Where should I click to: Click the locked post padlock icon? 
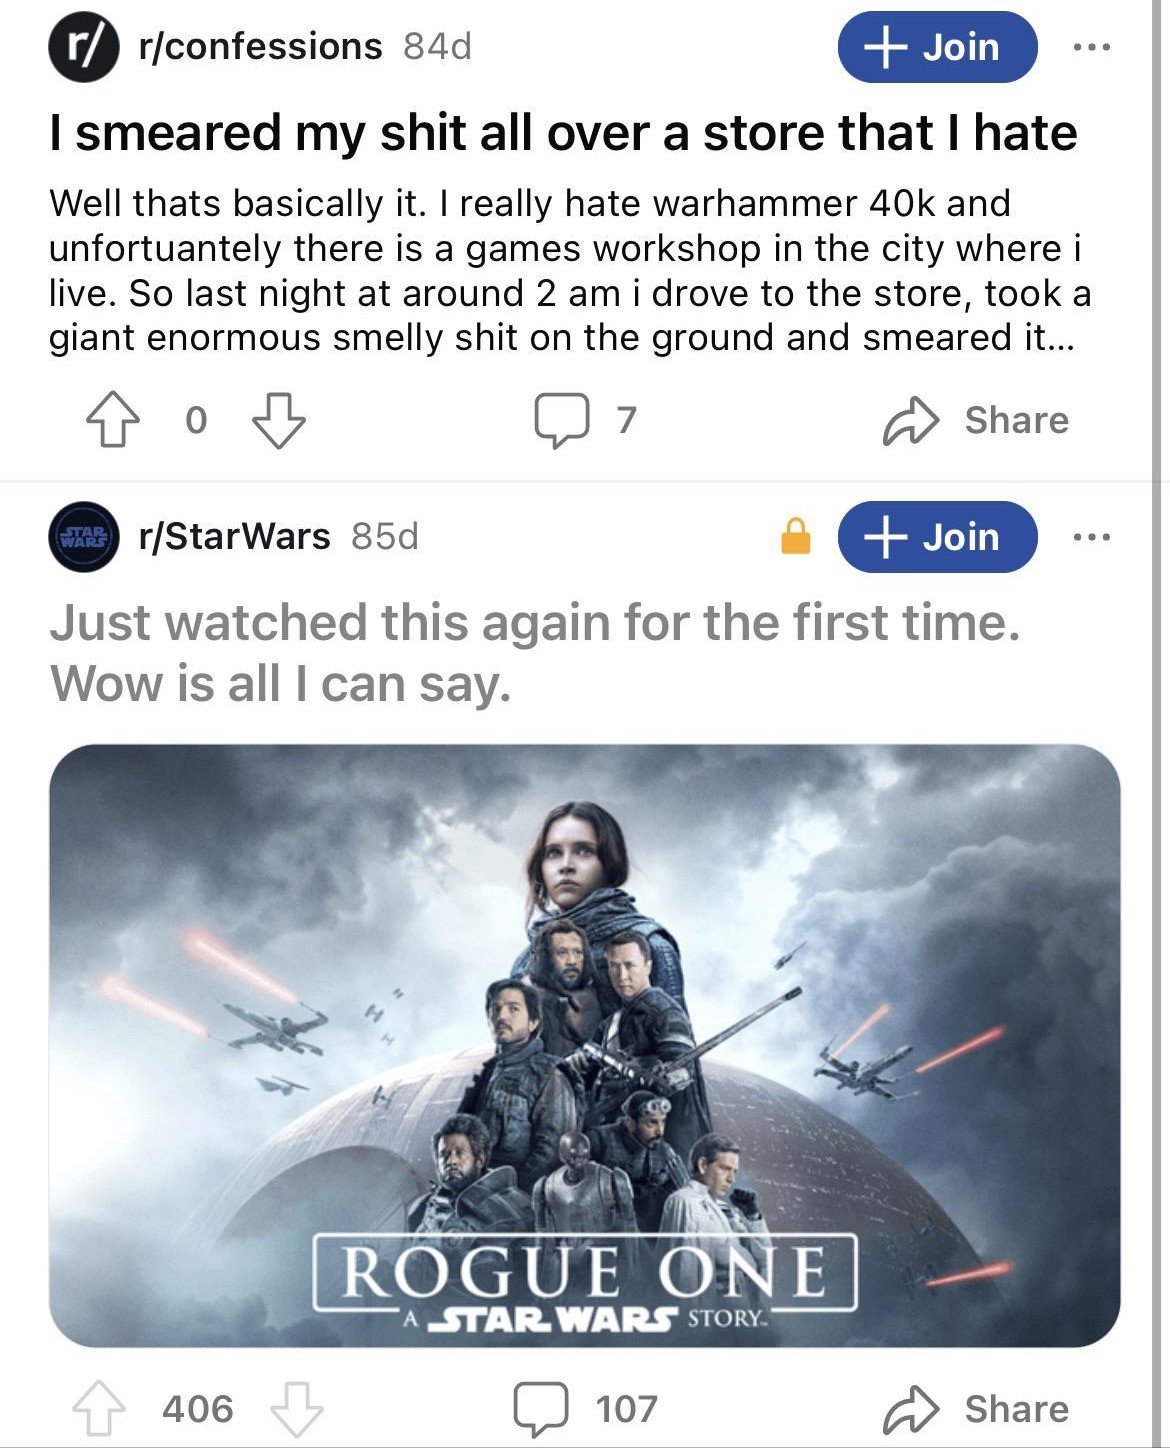pyautogui.click(x=795, y=535)
